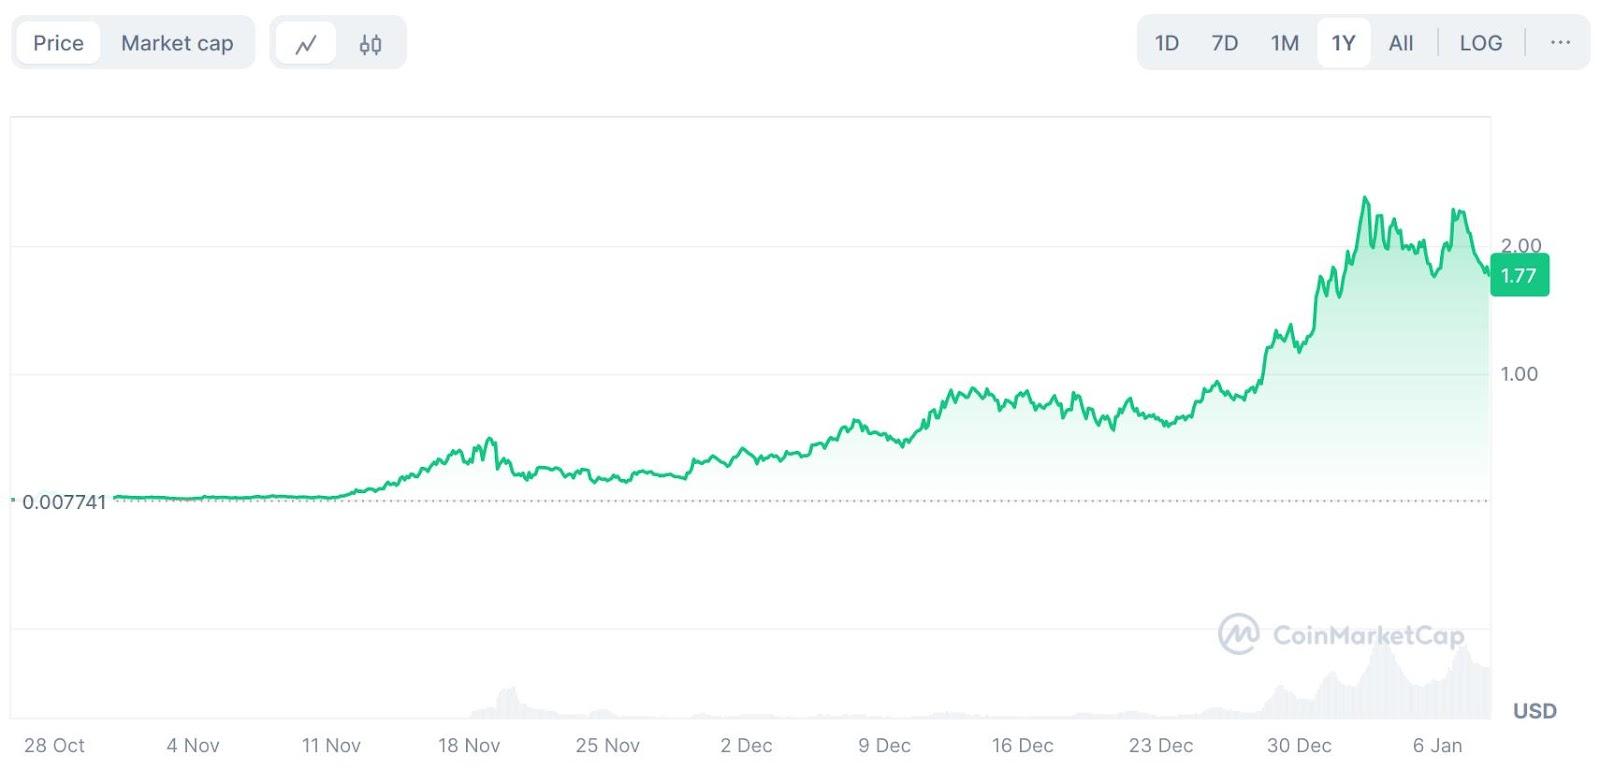Click the 30 Dec date marker
Screen dimensions: 1600x770
1299,745
